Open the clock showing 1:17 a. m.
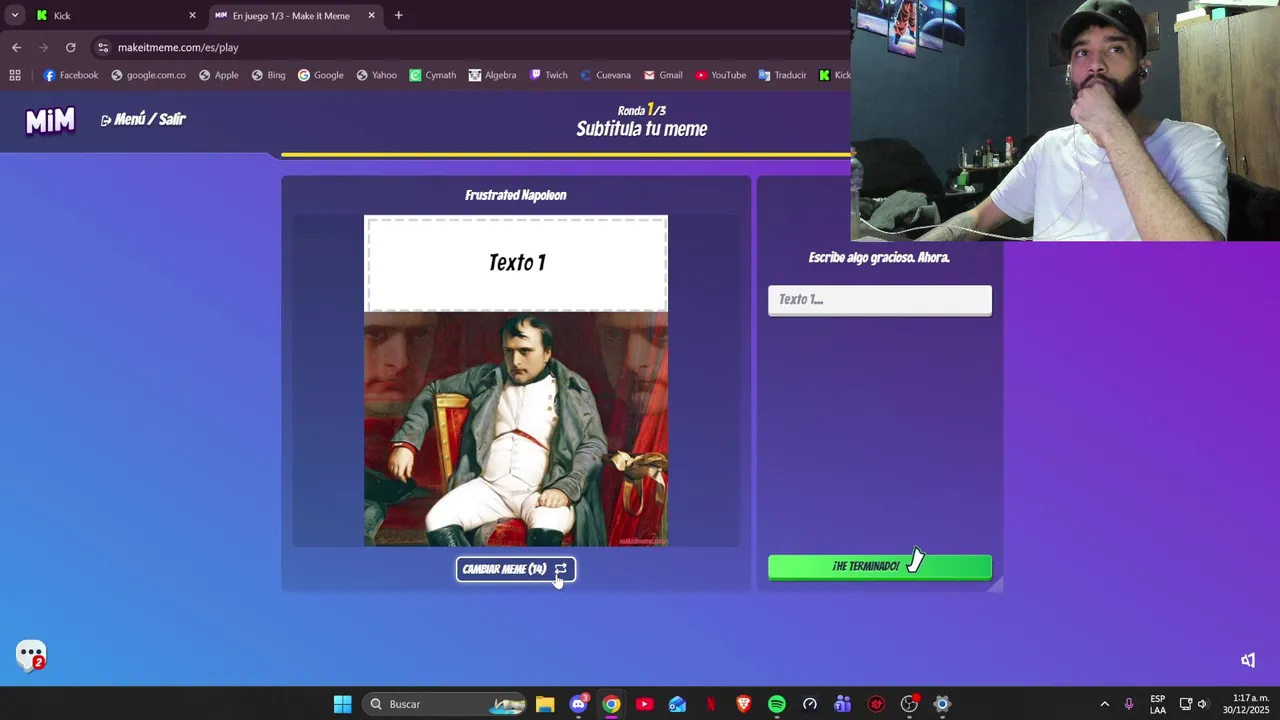1280x720 pixels. pyautogui.click(x=1246, y=704)
